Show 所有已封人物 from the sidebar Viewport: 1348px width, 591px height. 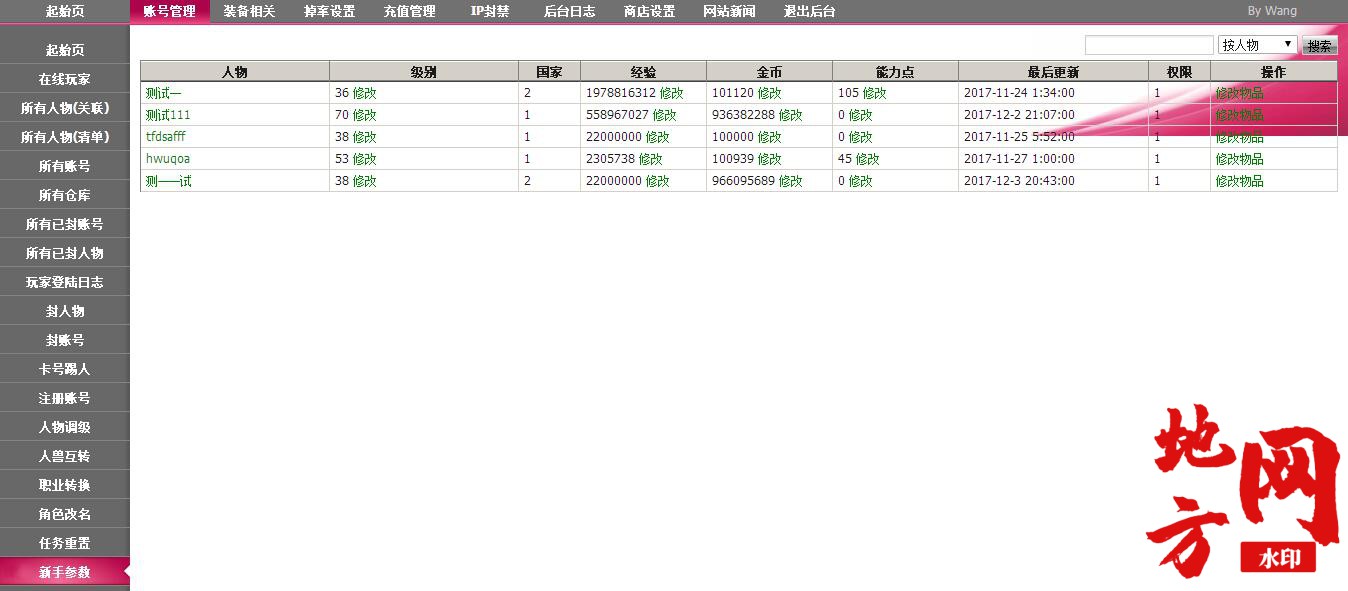pyautogui.click(x=65, y=253)
